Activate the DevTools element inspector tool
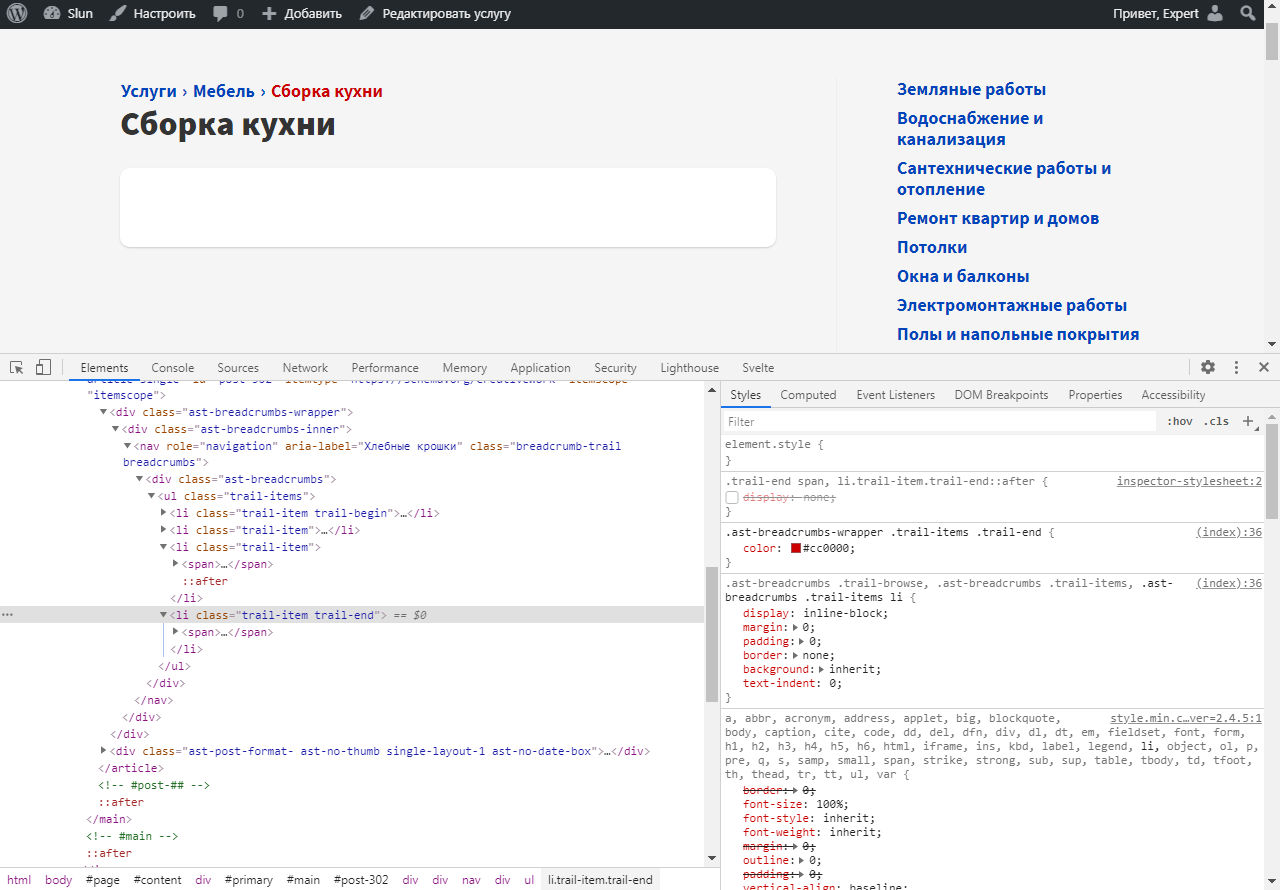 click(x=17, y=367)
